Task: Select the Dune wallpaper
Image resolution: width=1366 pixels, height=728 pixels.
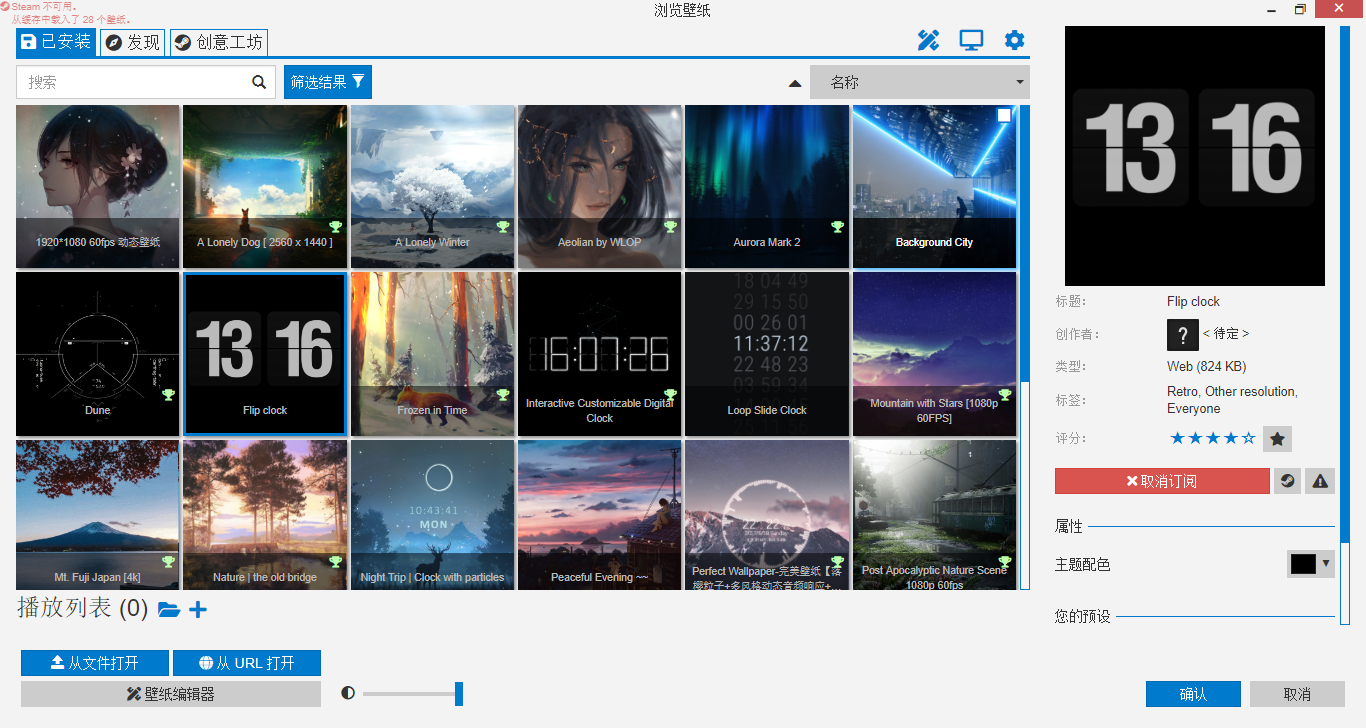Action: pos(98,354)
